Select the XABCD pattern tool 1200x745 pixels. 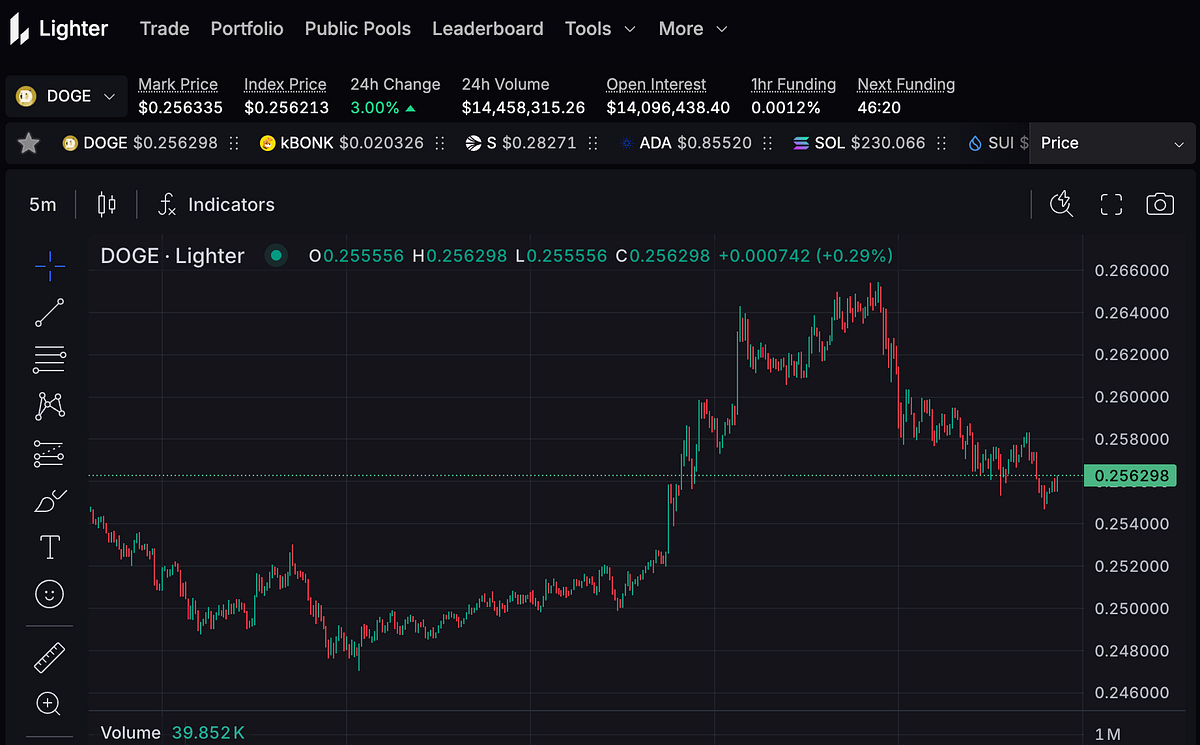click(x=49, y=406)
